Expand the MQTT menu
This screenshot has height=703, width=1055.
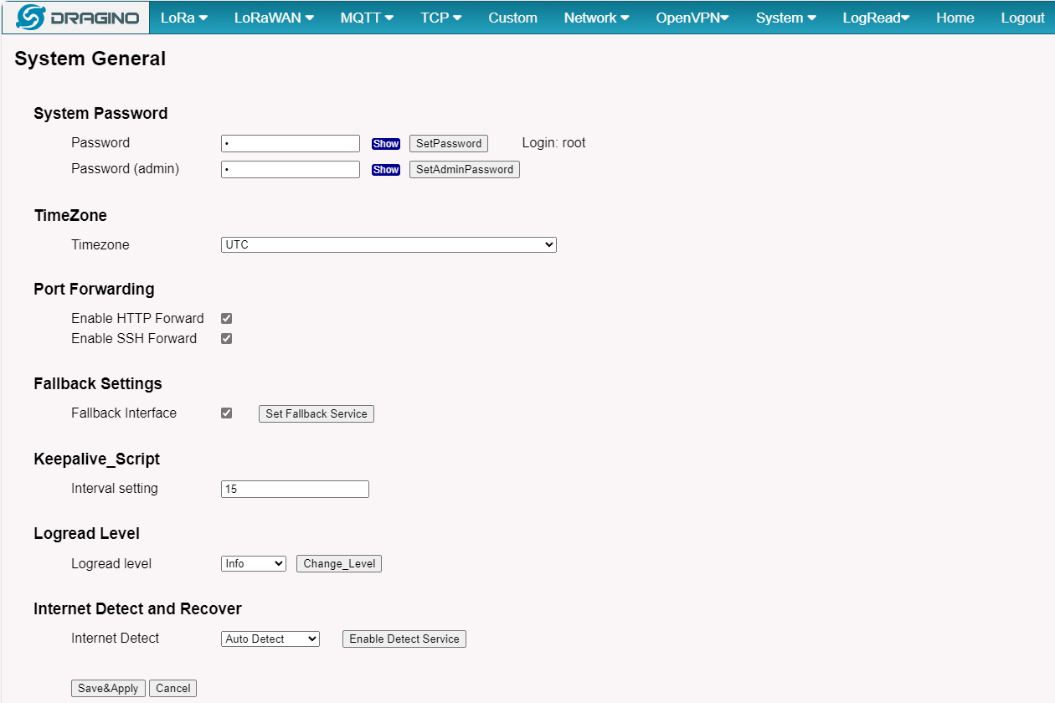click(x=367, y=18)
